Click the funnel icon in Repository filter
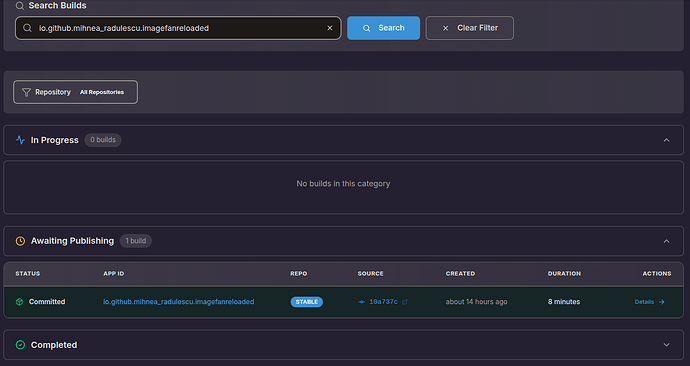This screenshot has width=690, height=366. 26,92
